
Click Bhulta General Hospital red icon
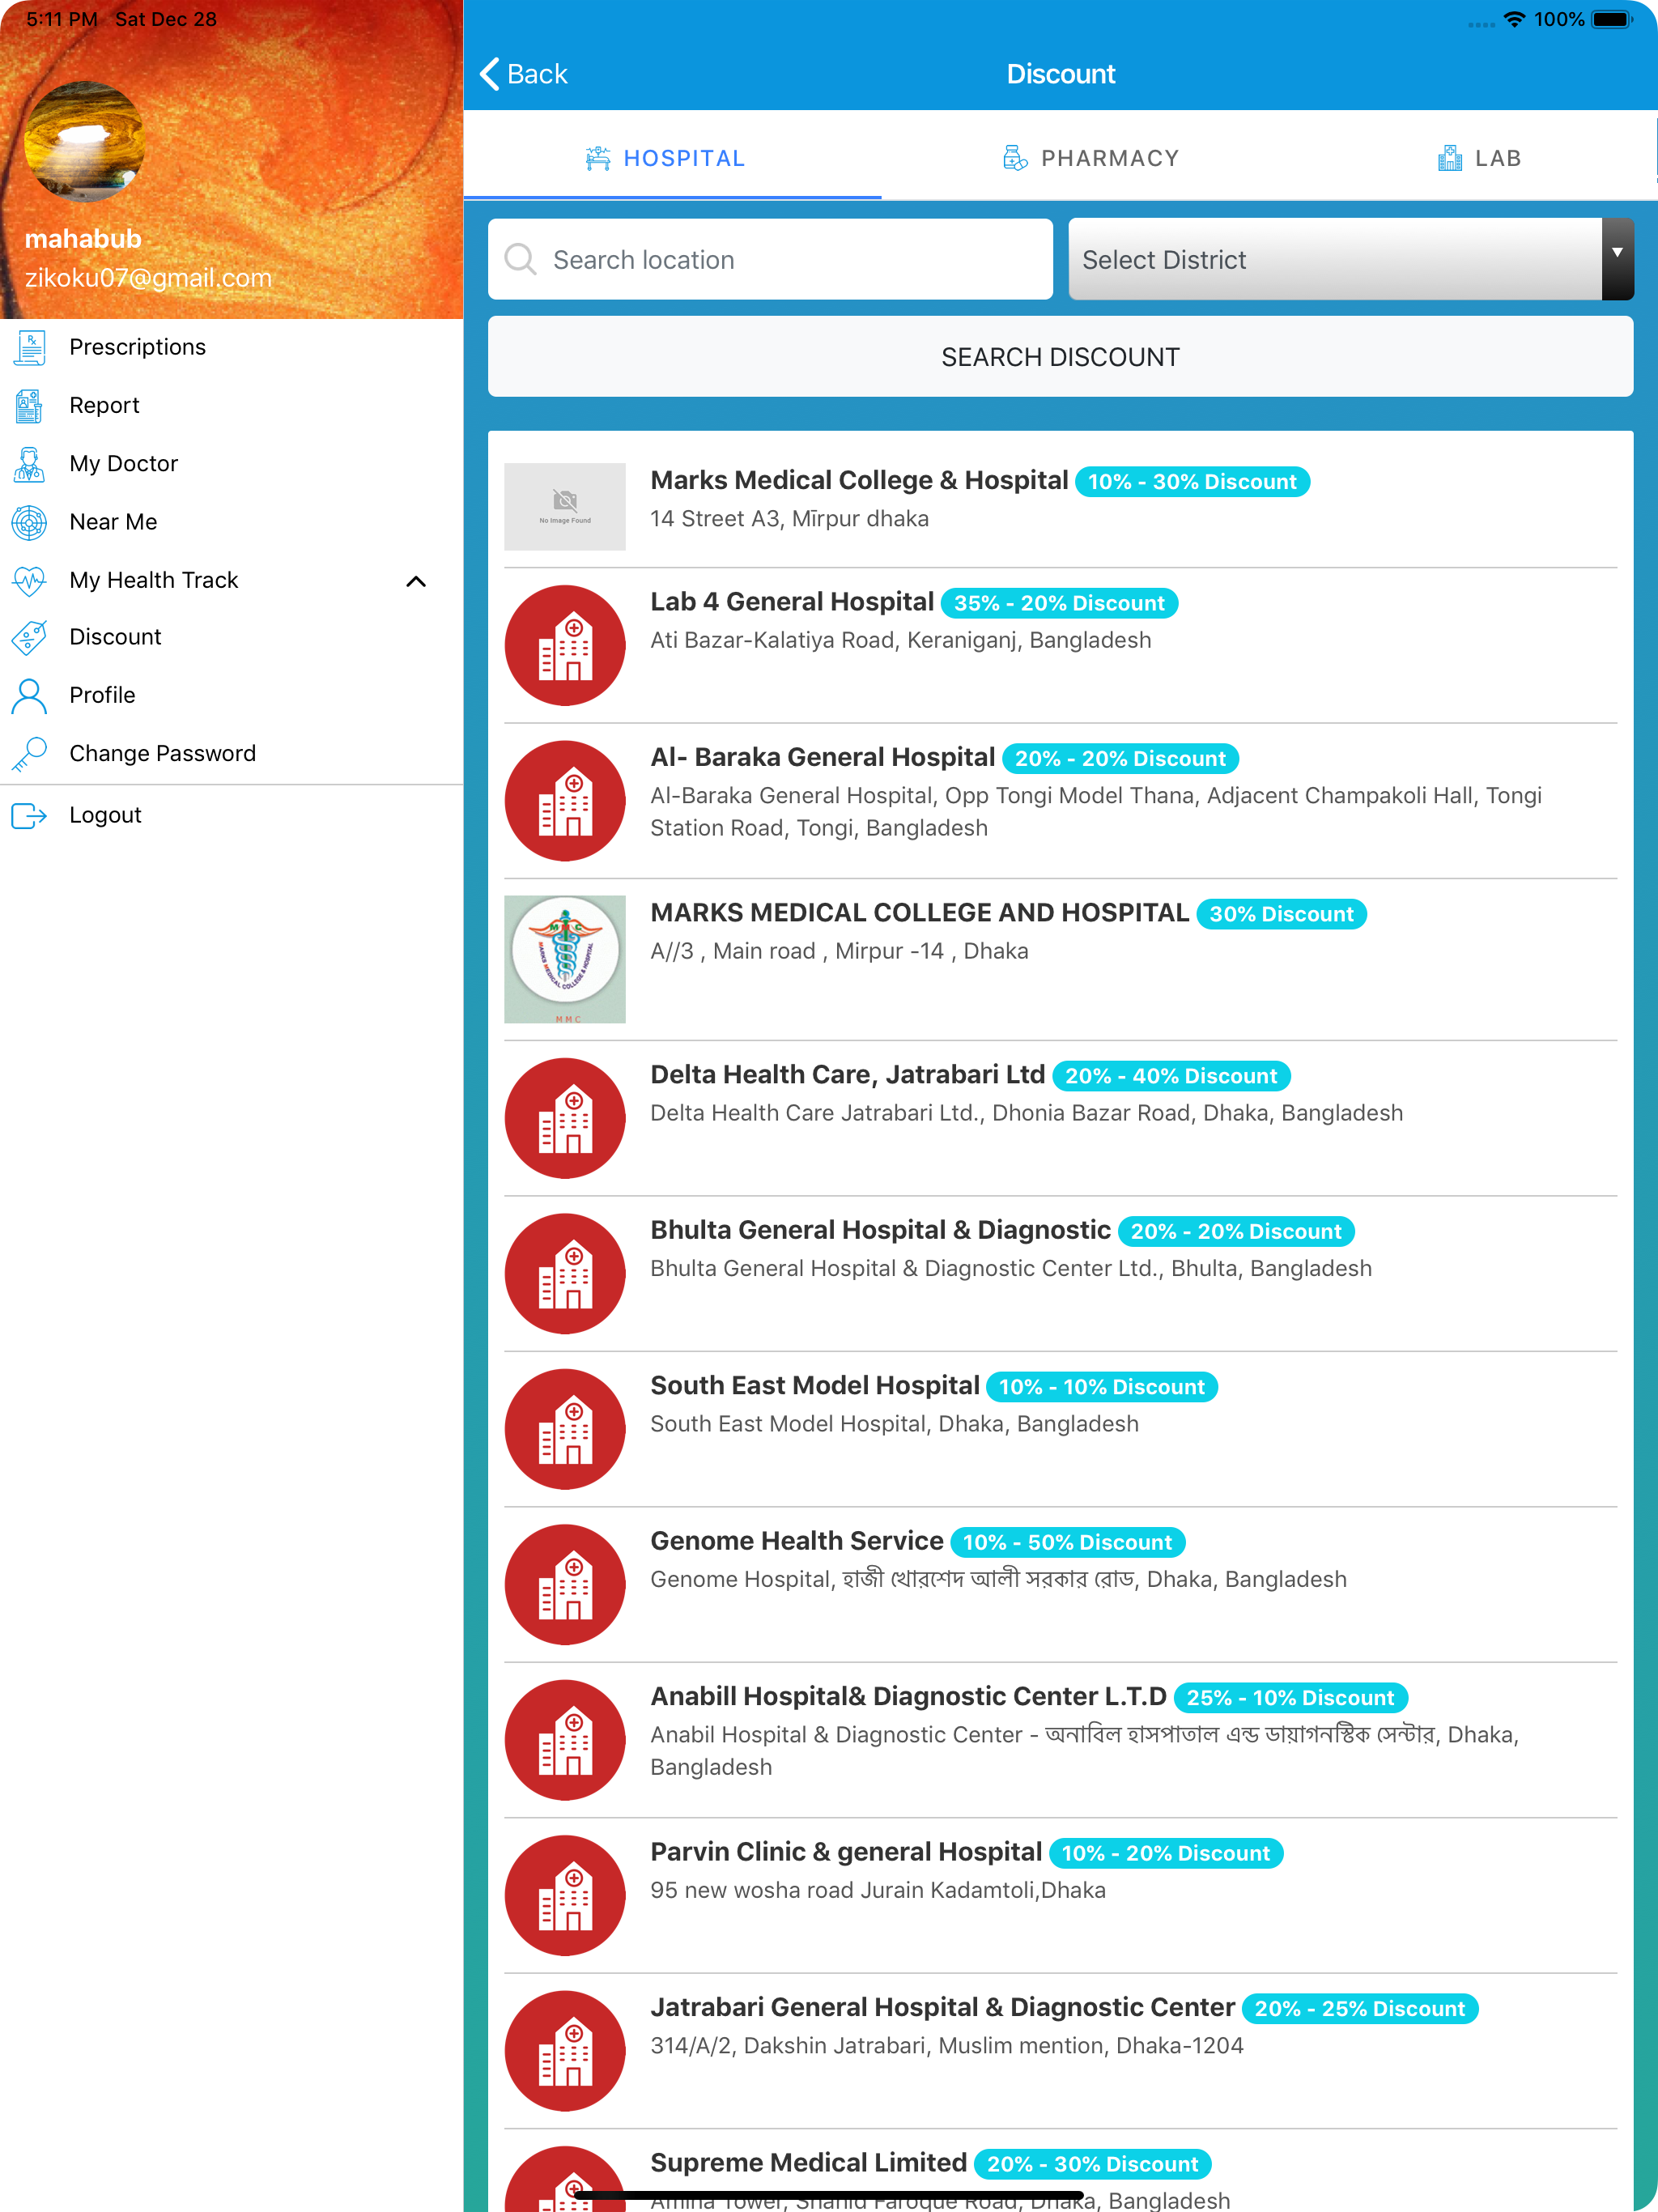[x=565, y=1274]
